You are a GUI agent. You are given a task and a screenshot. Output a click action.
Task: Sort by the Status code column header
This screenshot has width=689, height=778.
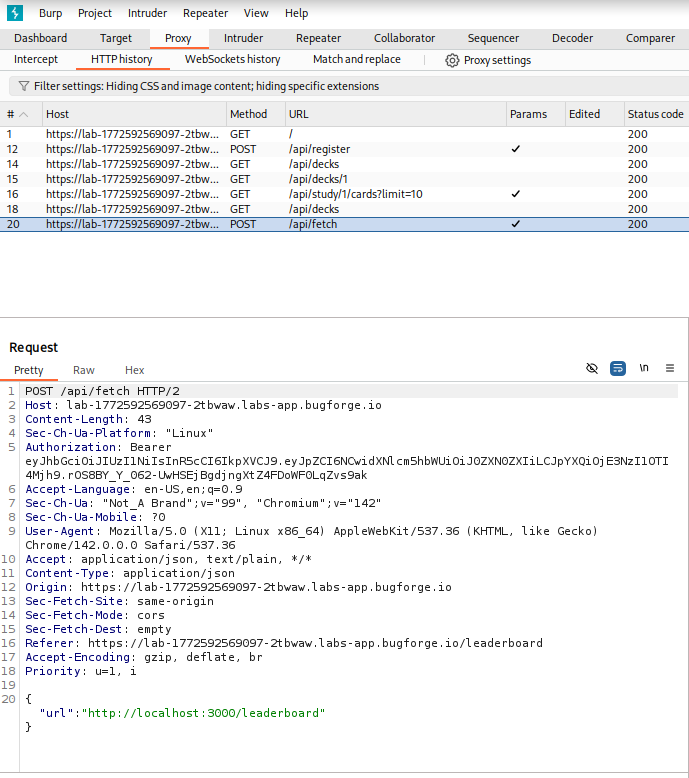click(655, 114)
